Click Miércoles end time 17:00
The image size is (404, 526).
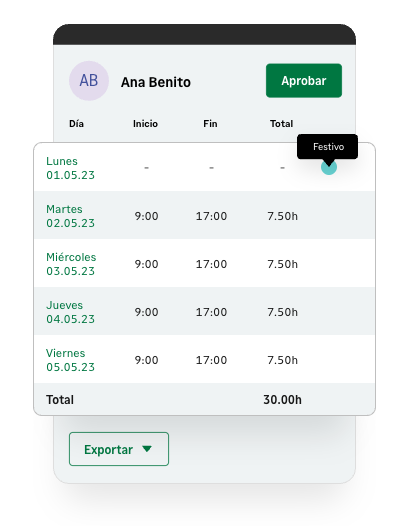211,264
